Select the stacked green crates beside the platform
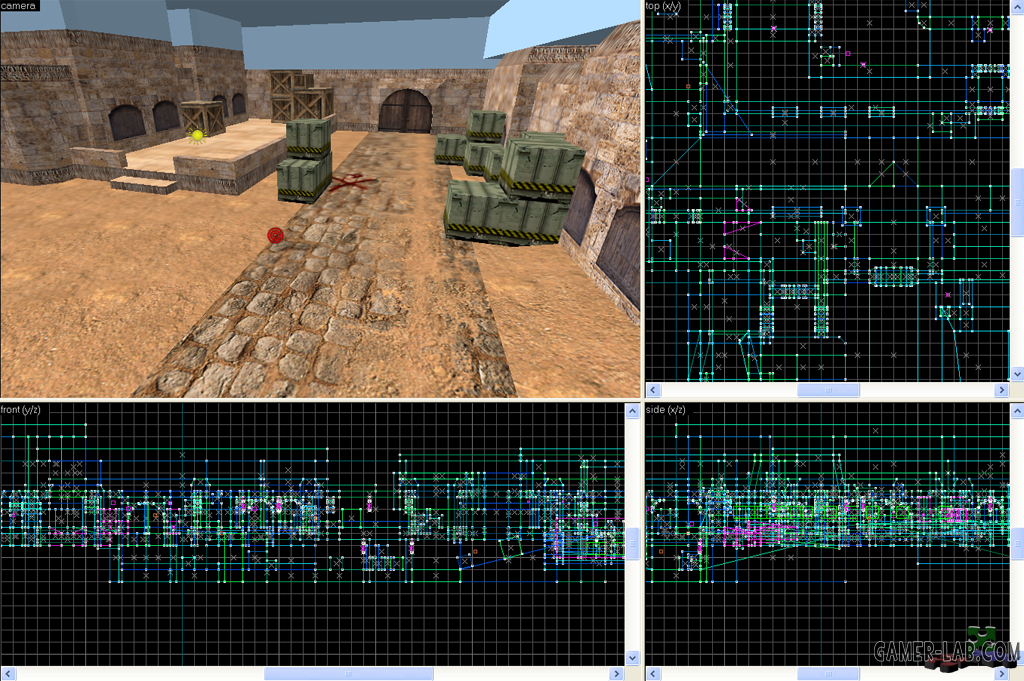Screen dimensions: 1024x681 click(306, 161)
